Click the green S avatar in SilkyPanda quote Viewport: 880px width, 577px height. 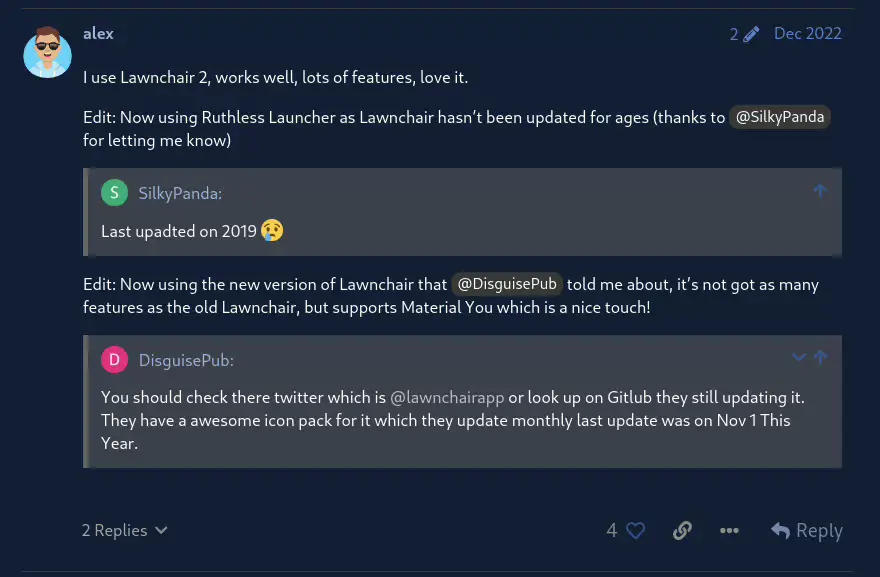[115, 193]
